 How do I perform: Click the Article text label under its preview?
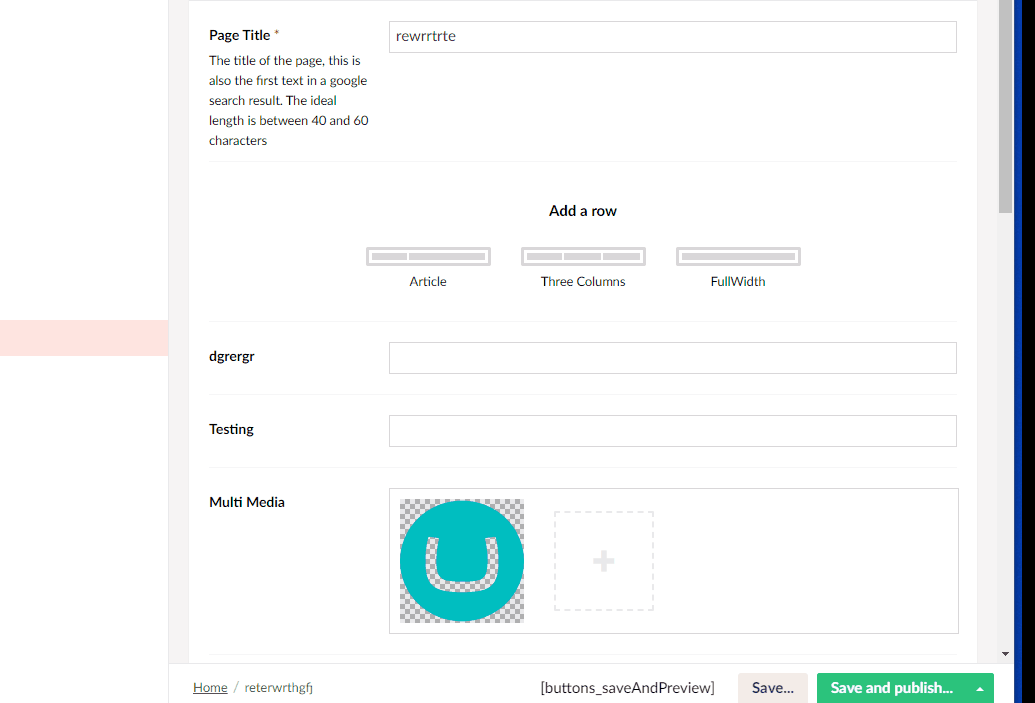click(428, 281)
